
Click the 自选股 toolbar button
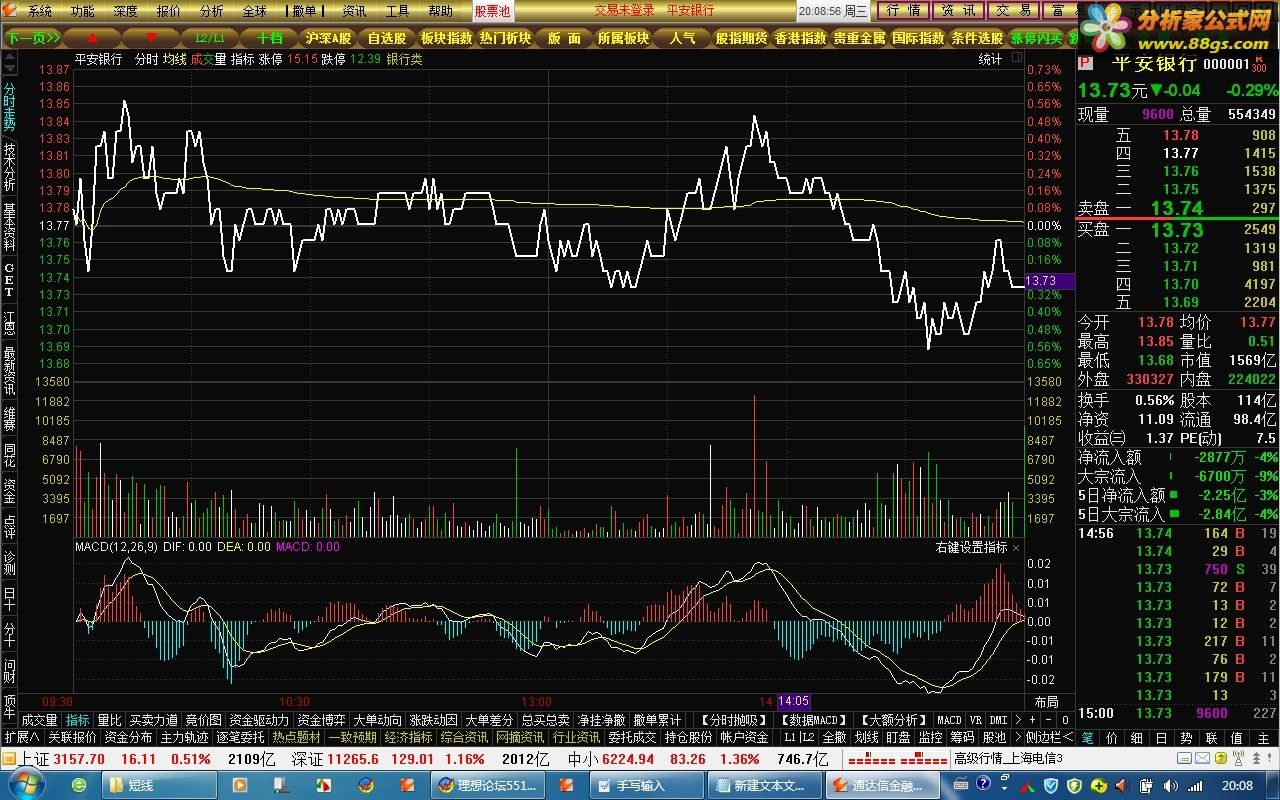coord(385,38)
